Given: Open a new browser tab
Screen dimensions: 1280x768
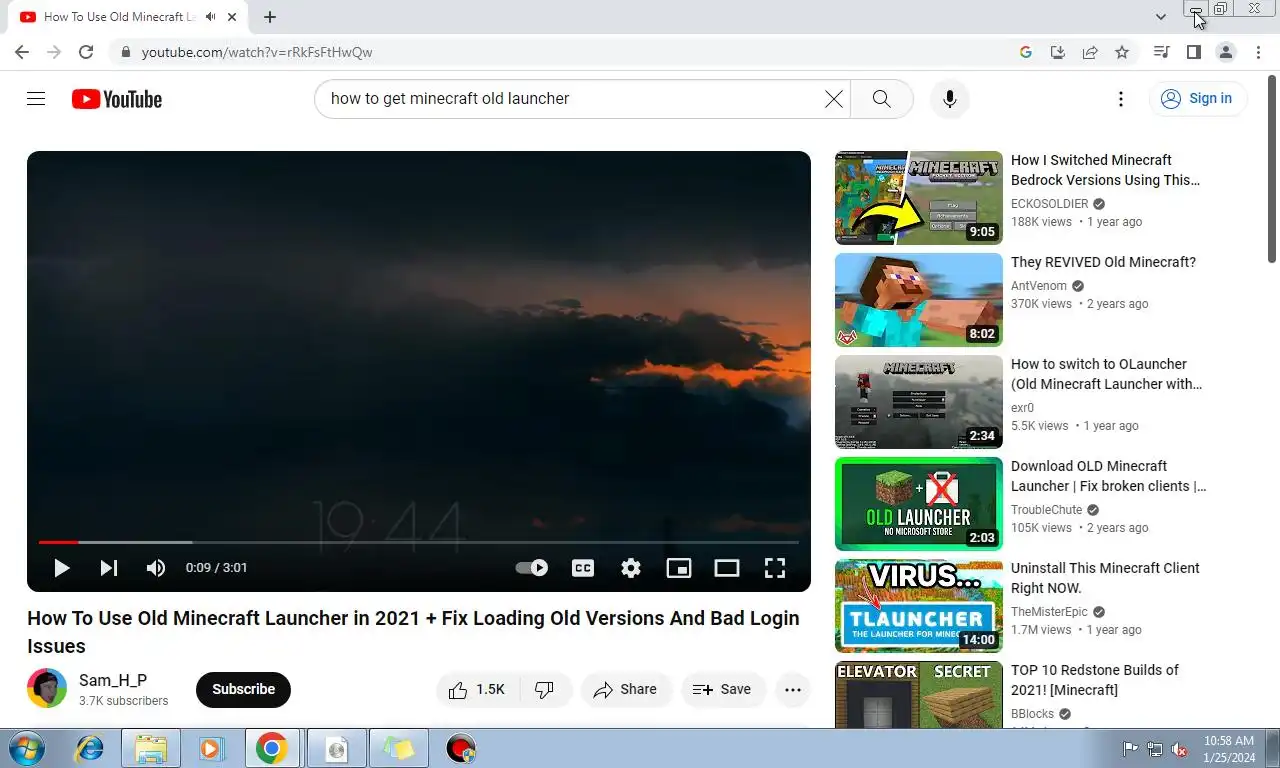Looking at the screenshot, I should [270, 17].
